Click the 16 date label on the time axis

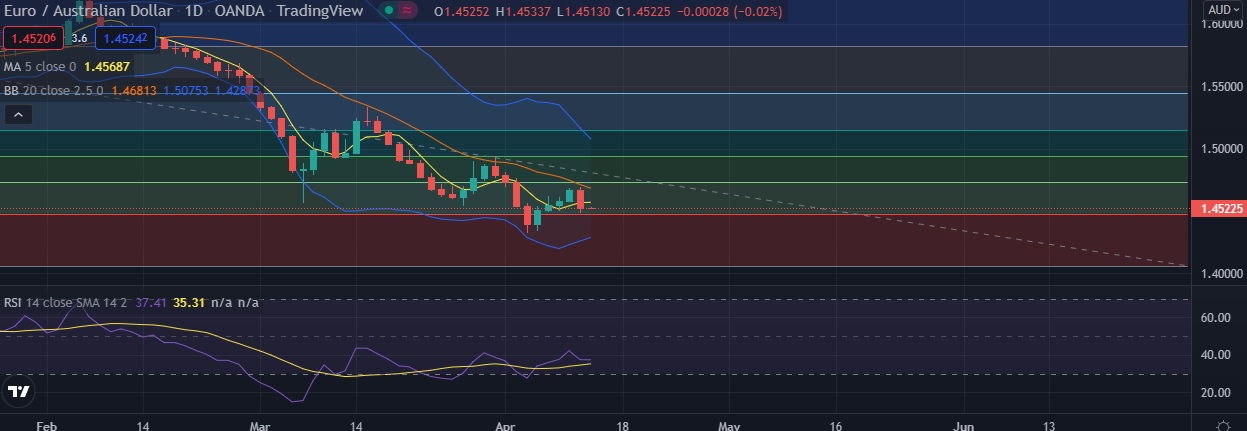click(835, 426)
